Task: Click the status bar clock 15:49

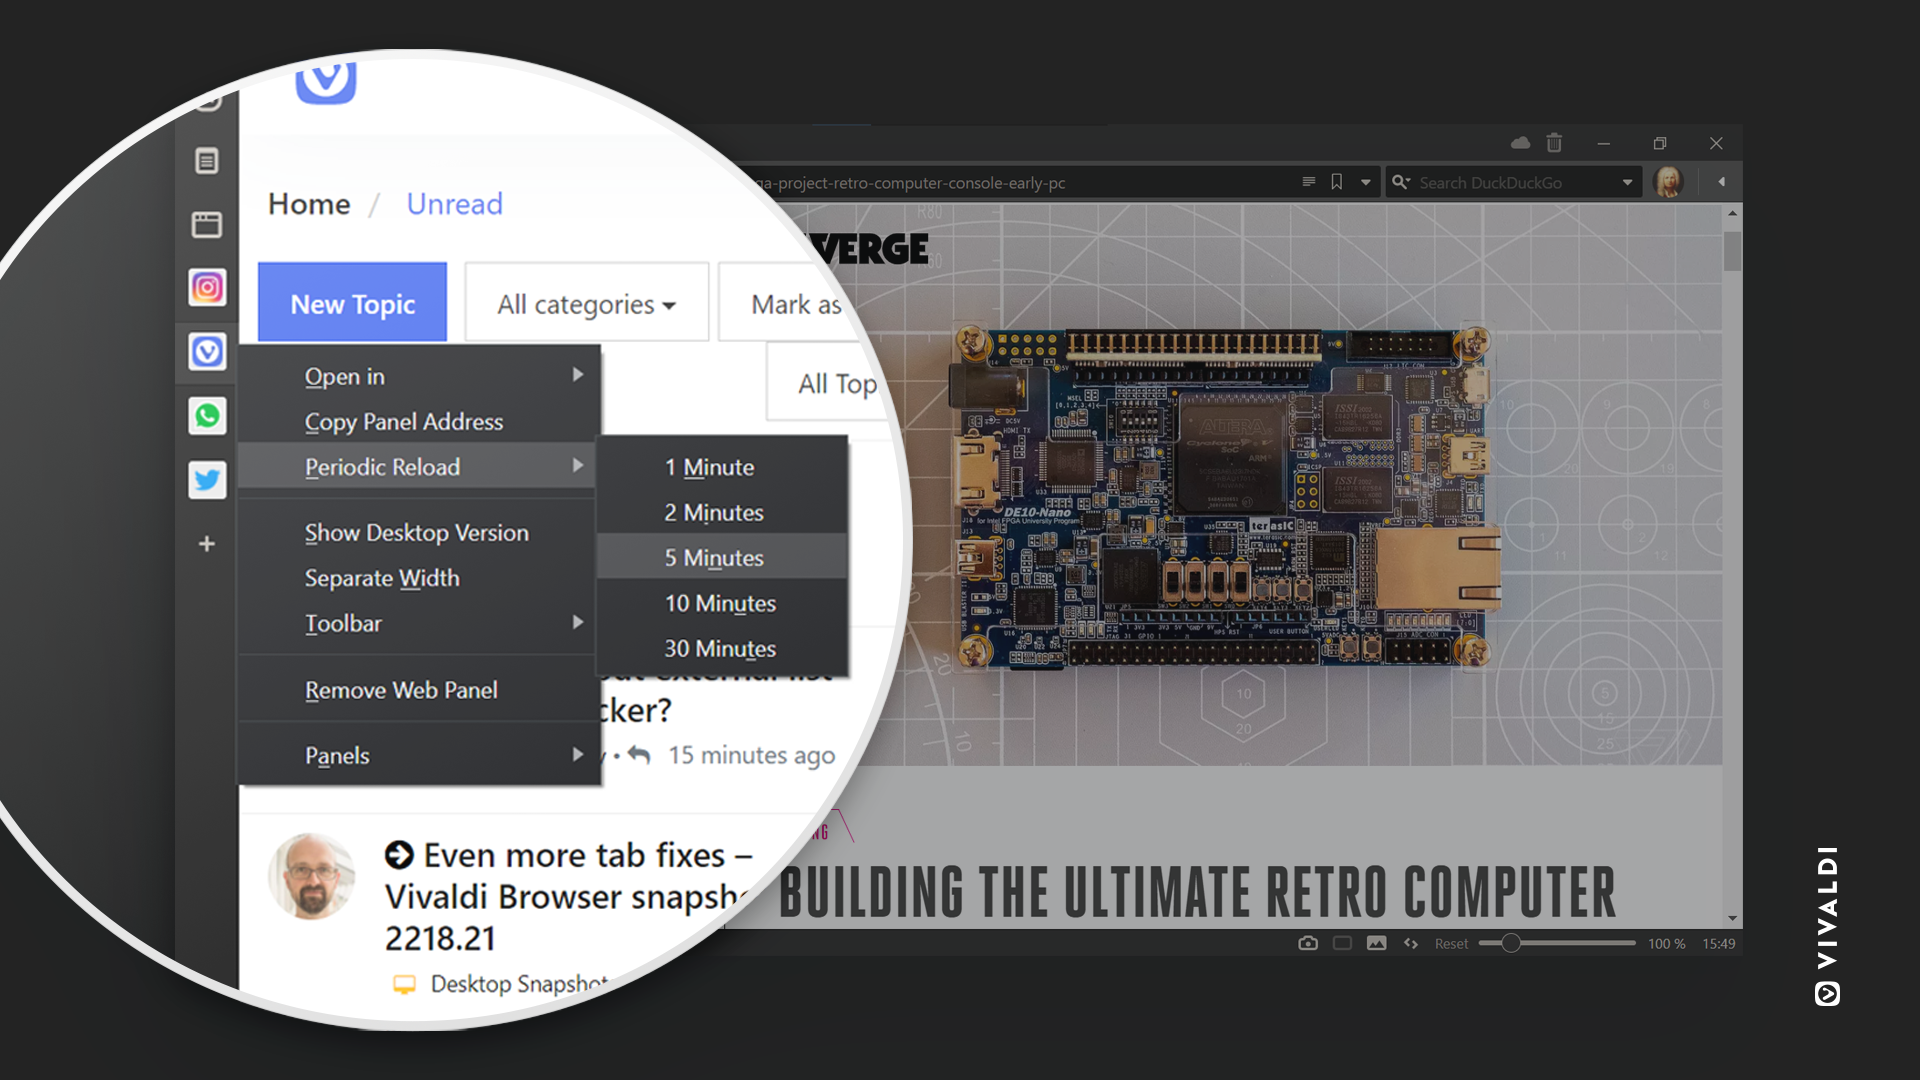Action: pyautogui.click(x=1719, y=943)
